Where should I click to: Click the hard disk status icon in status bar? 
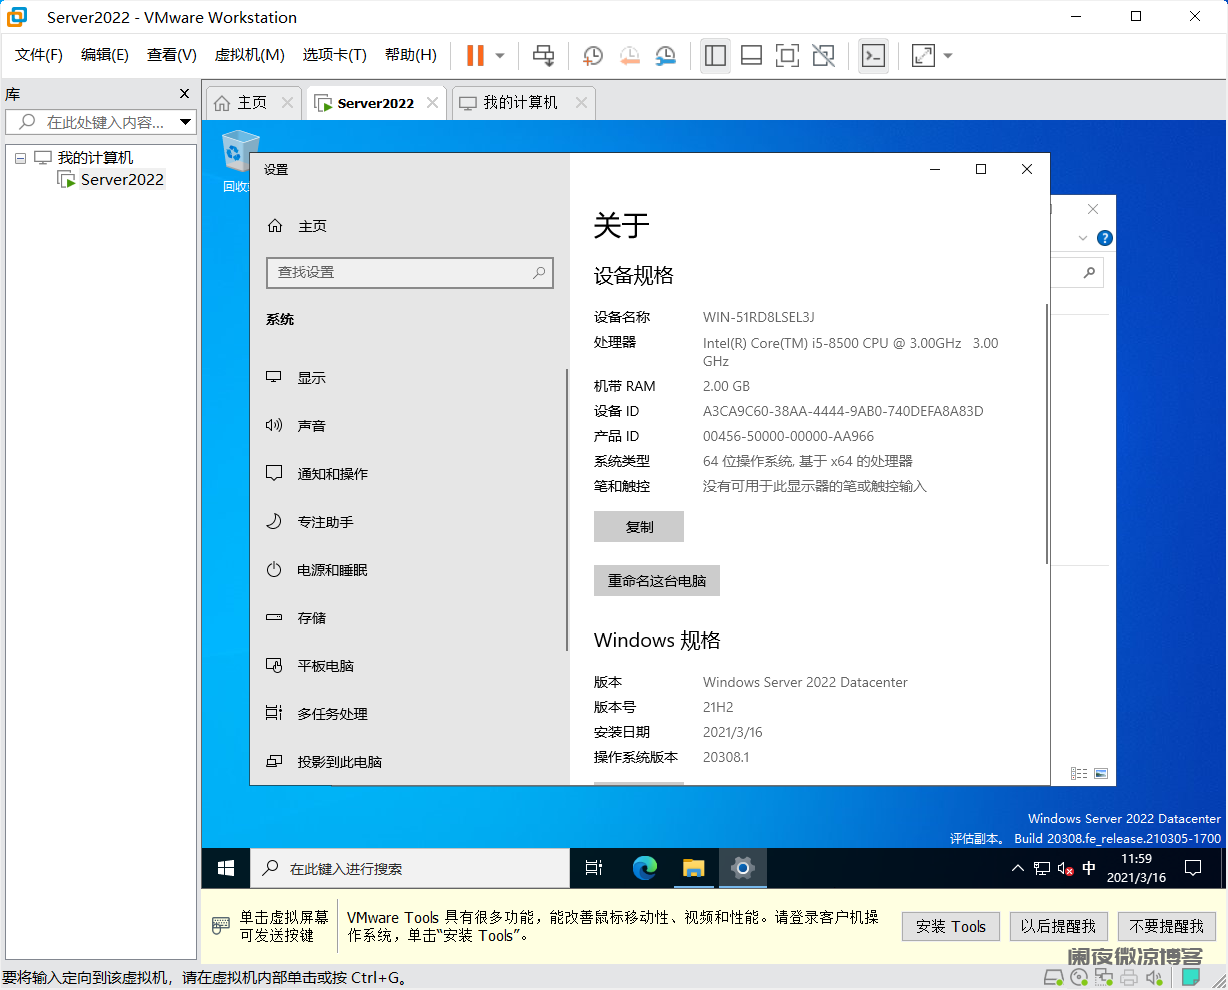point(1055,977)
